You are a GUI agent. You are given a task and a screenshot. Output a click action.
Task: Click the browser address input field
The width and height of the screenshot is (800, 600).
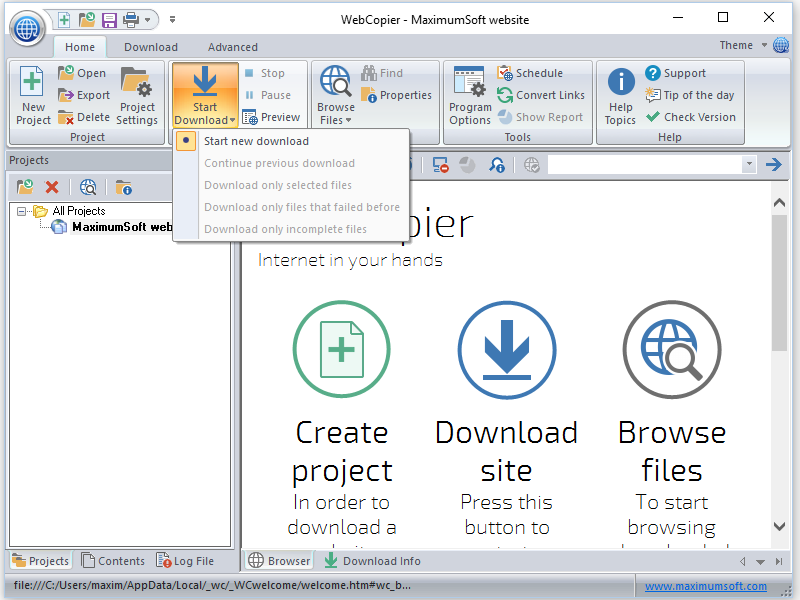[x=645, y=164]
